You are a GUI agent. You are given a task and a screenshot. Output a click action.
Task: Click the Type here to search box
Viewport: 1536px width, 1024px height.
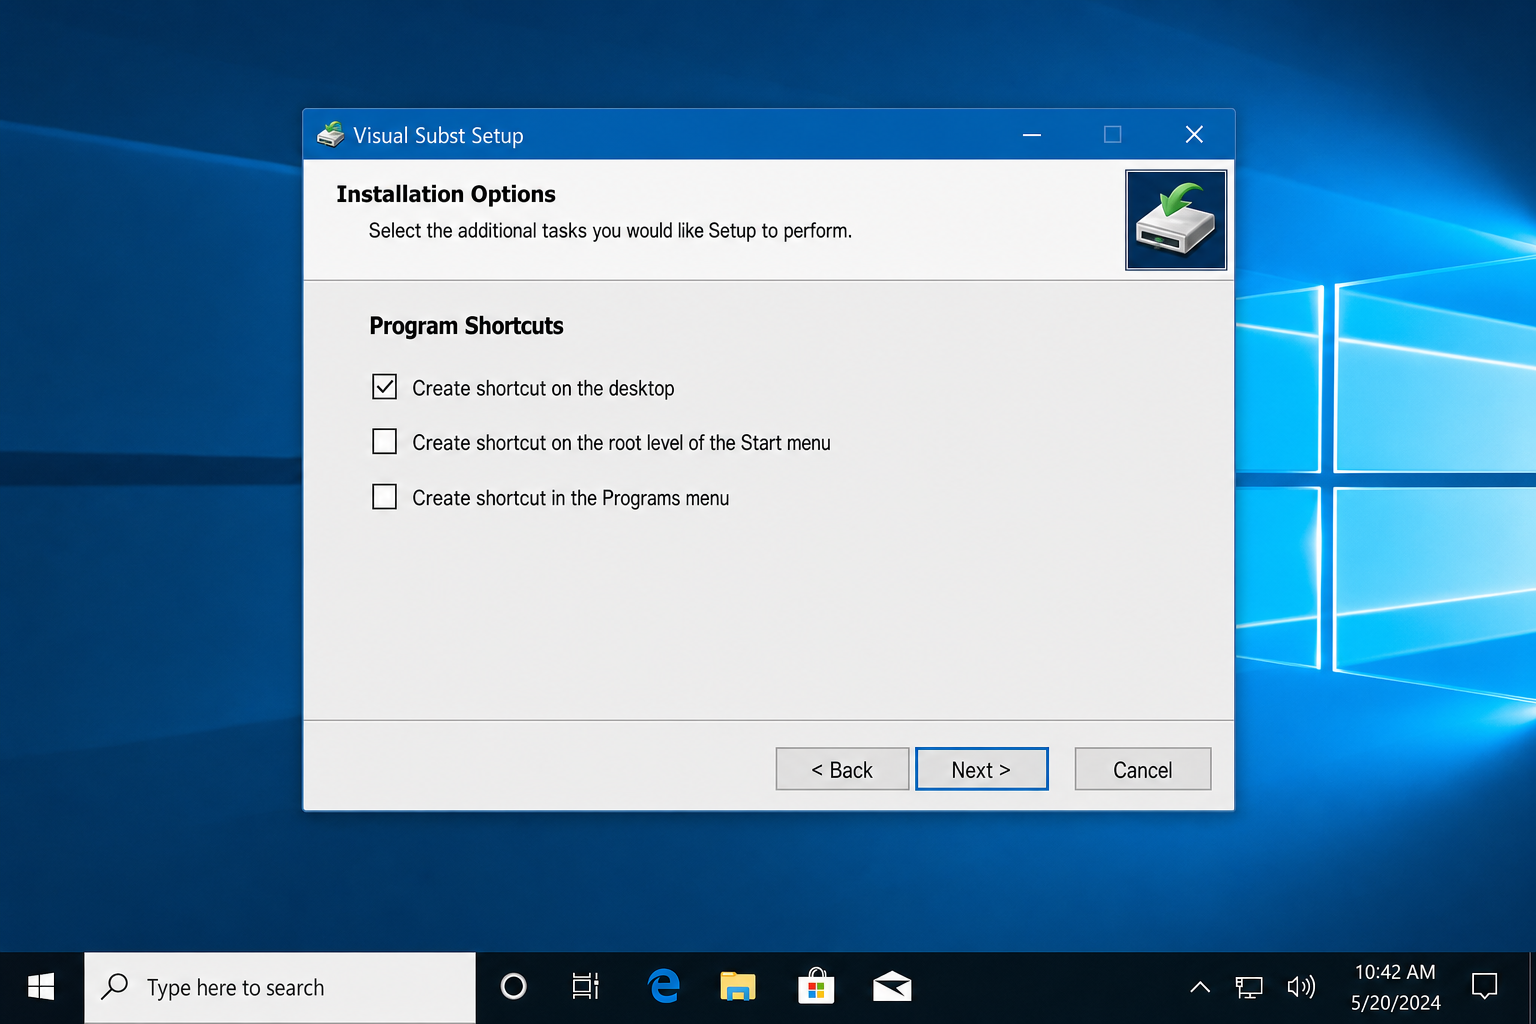tap(280, 987)
